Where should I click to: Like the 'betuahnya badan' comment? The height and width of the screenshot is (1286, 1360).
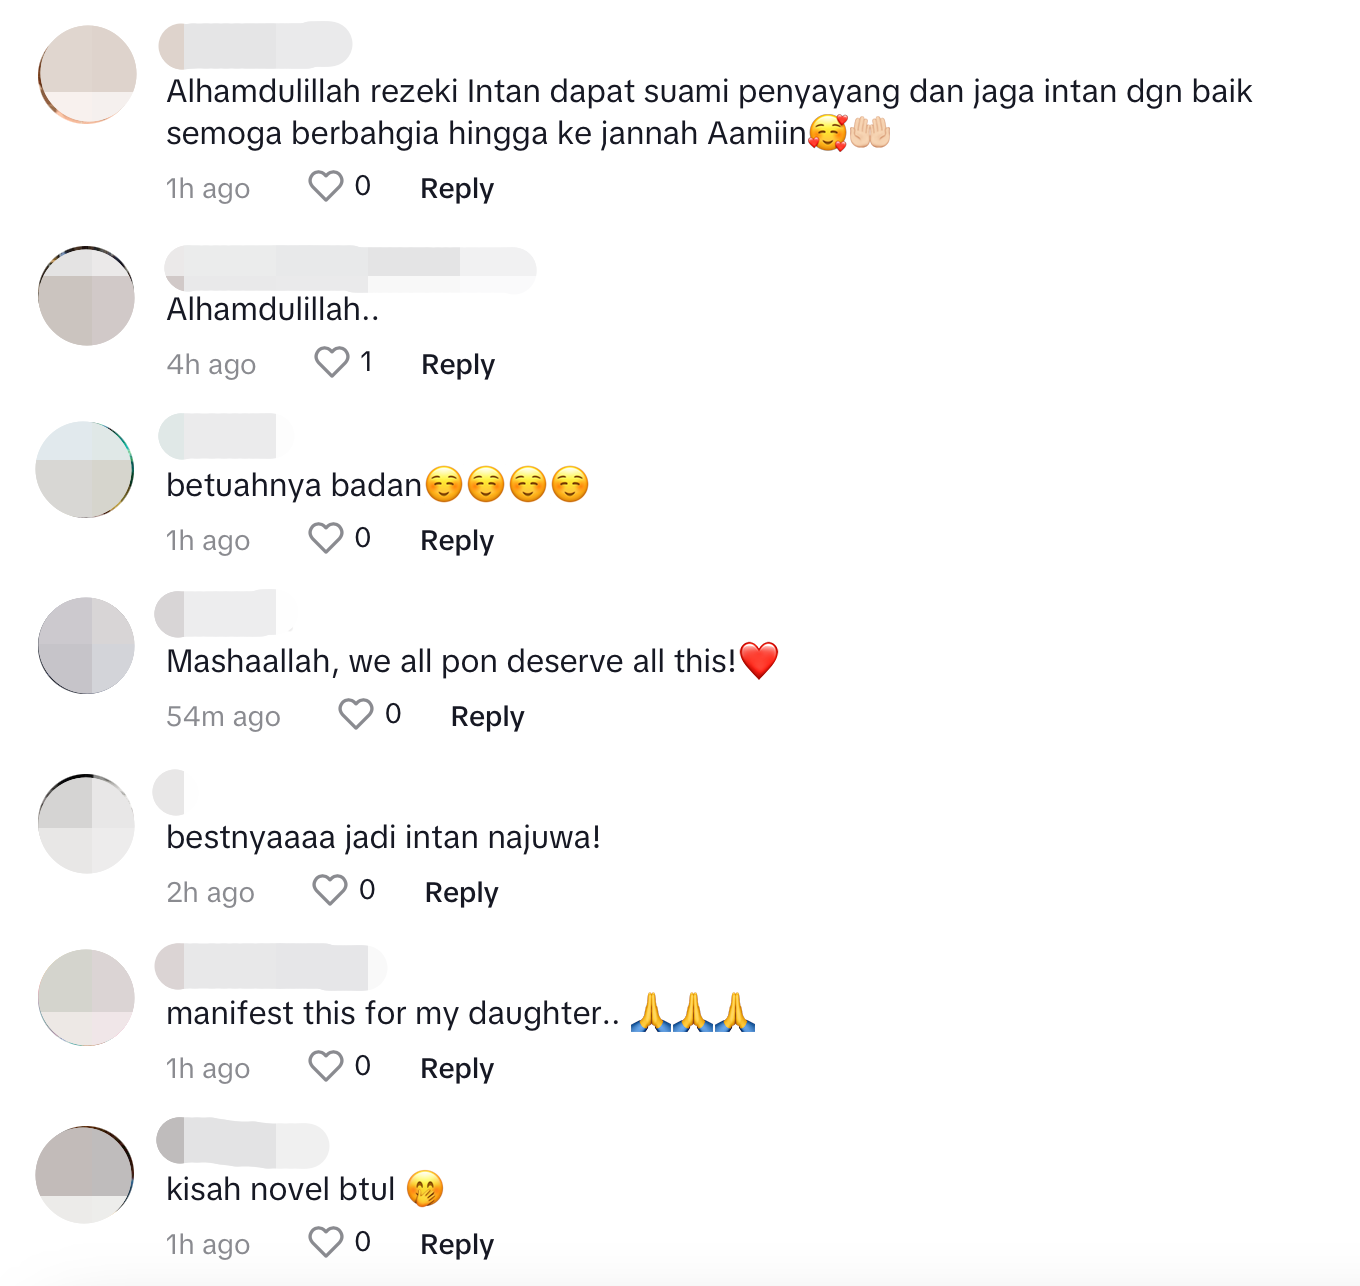325,538
